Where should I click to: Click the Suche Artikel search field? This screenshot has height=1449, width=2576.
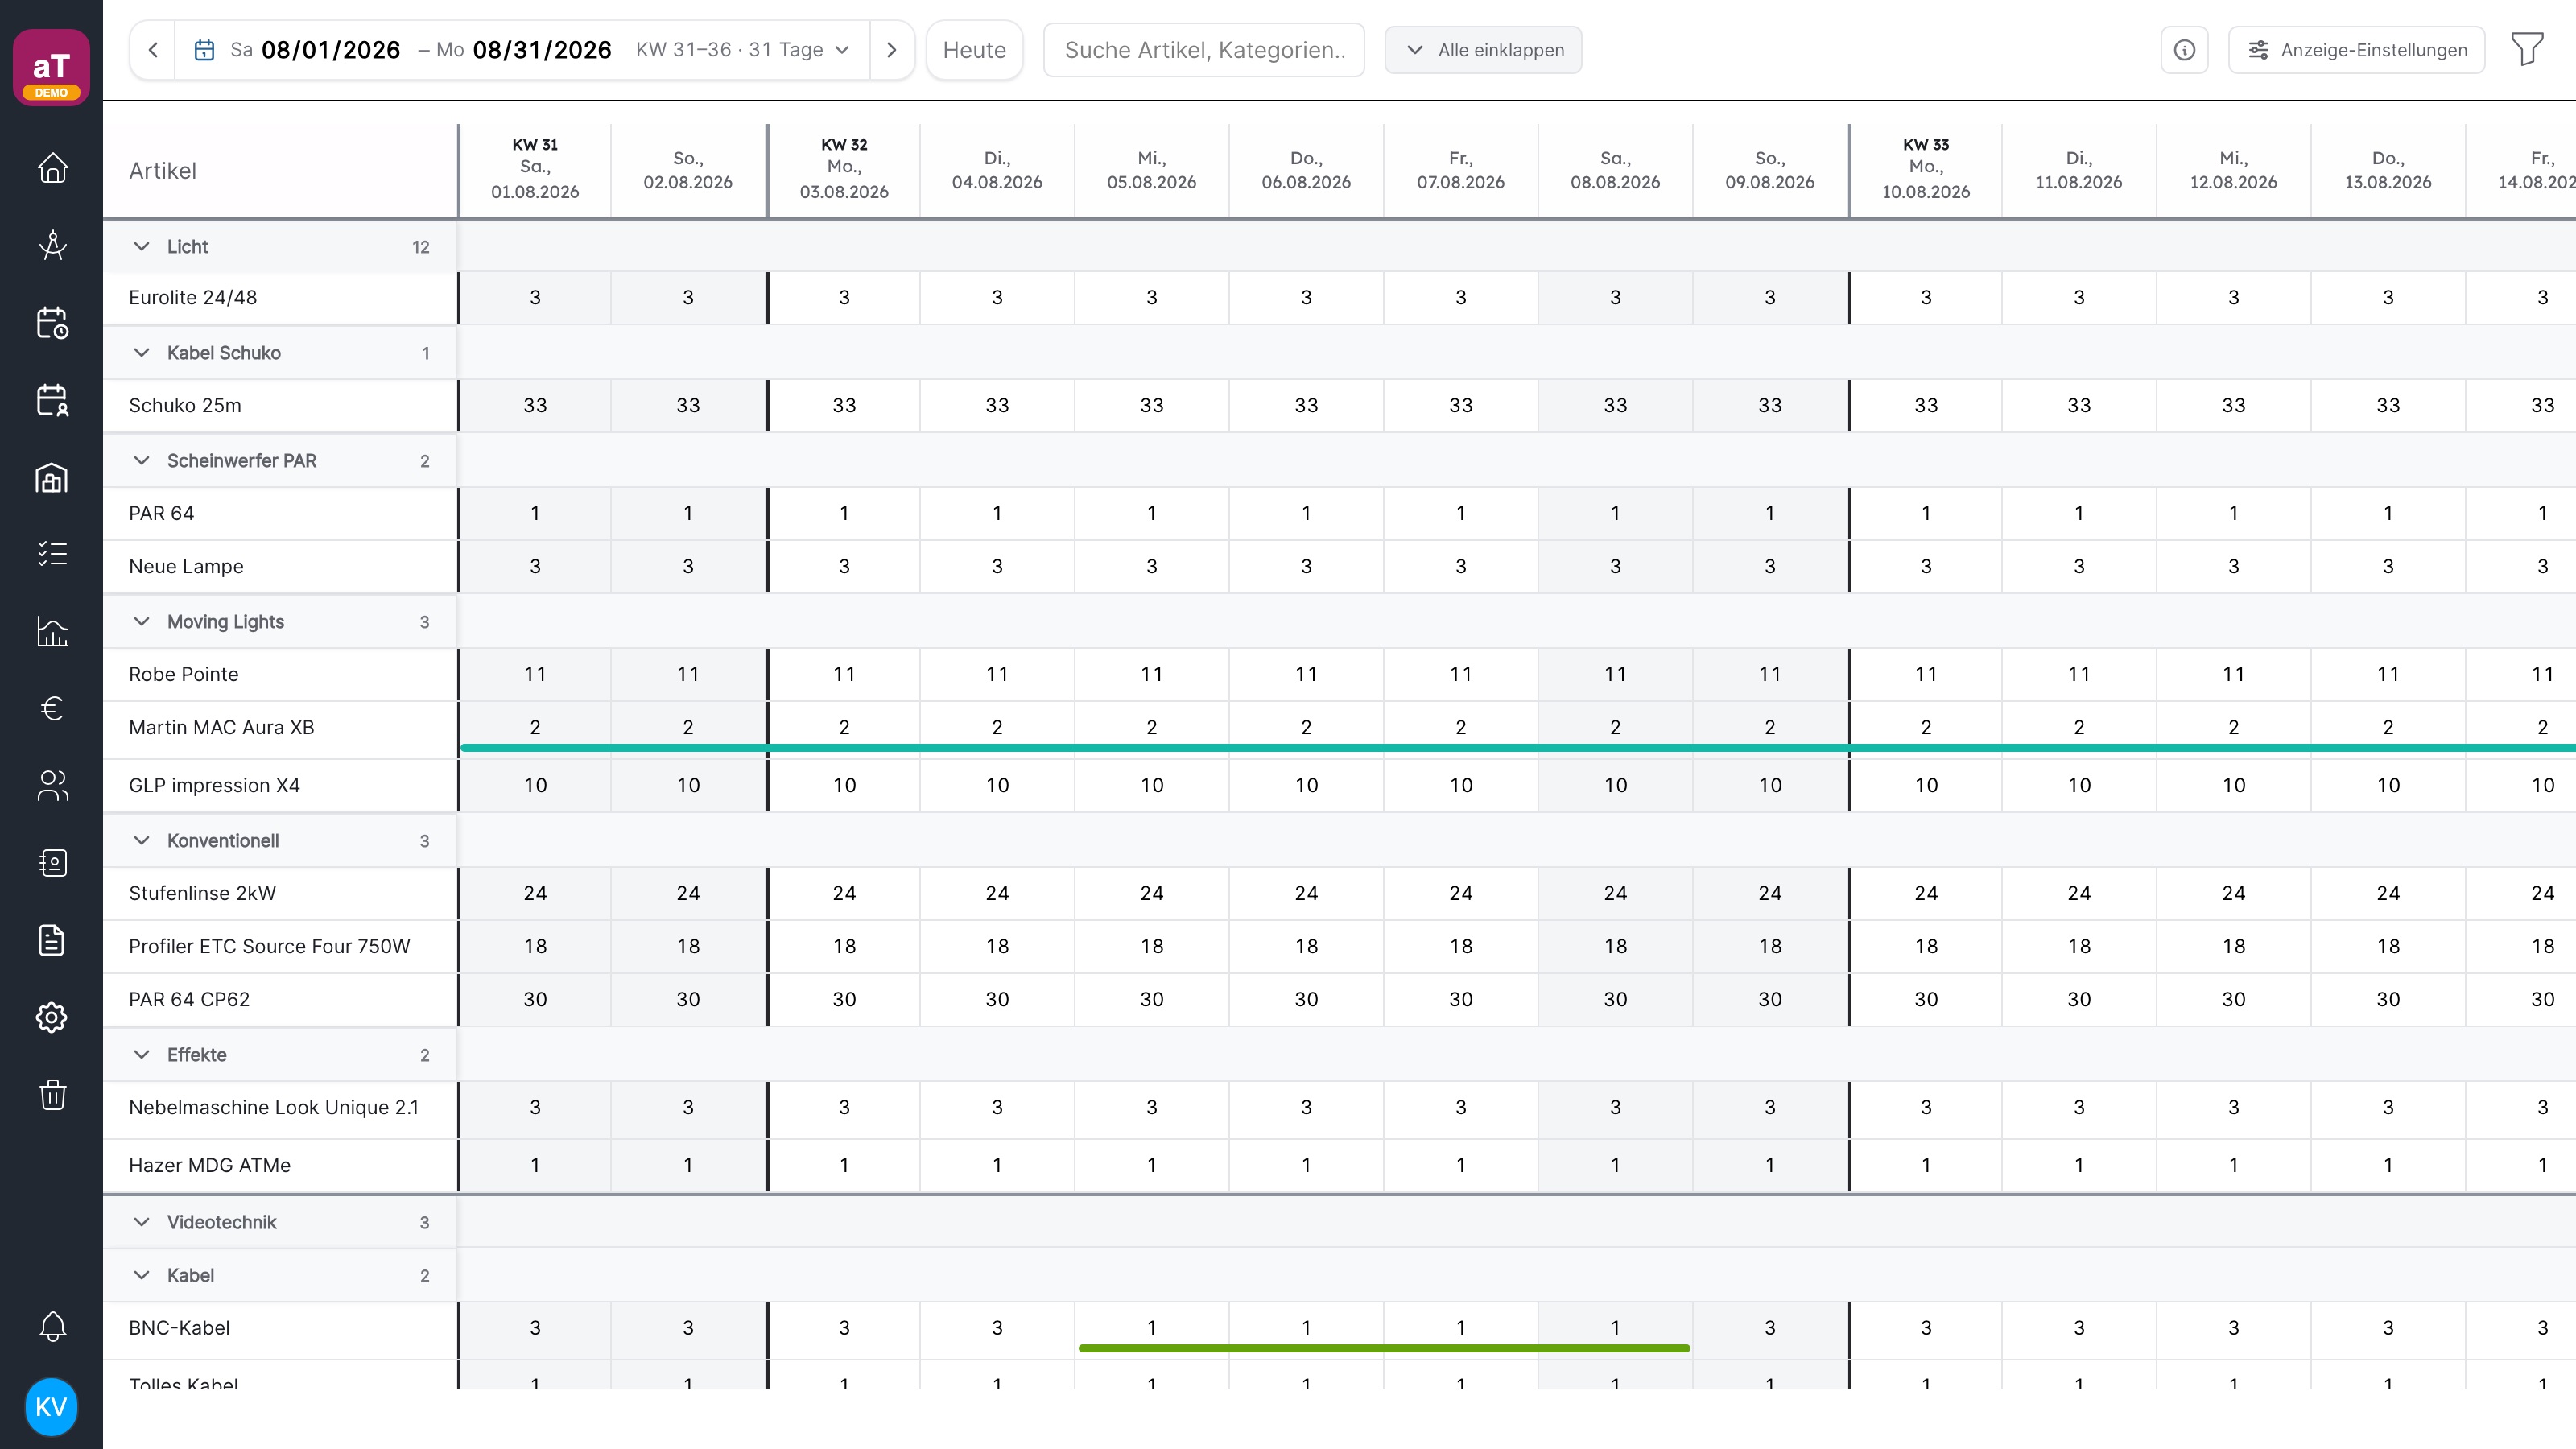[x=1204, y=50]
